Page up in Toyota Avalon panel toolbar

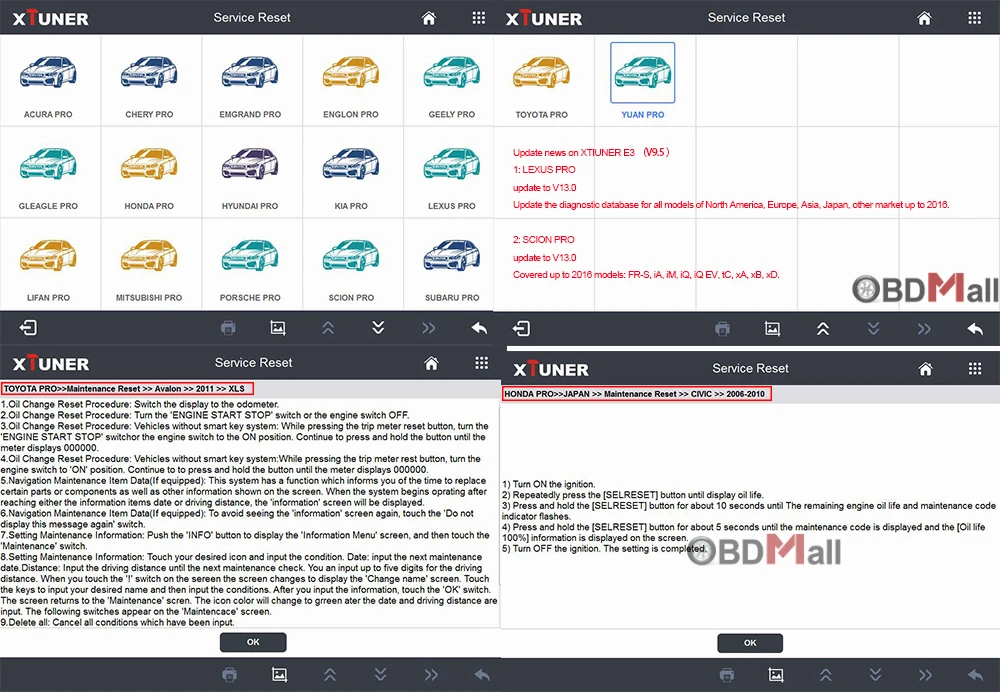pyautogui.click(x=330, y=675)
